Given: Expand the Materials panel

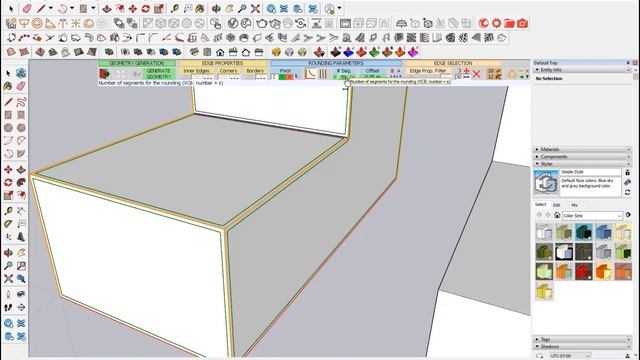Looking at the screenshot, I should coord(582,149).
